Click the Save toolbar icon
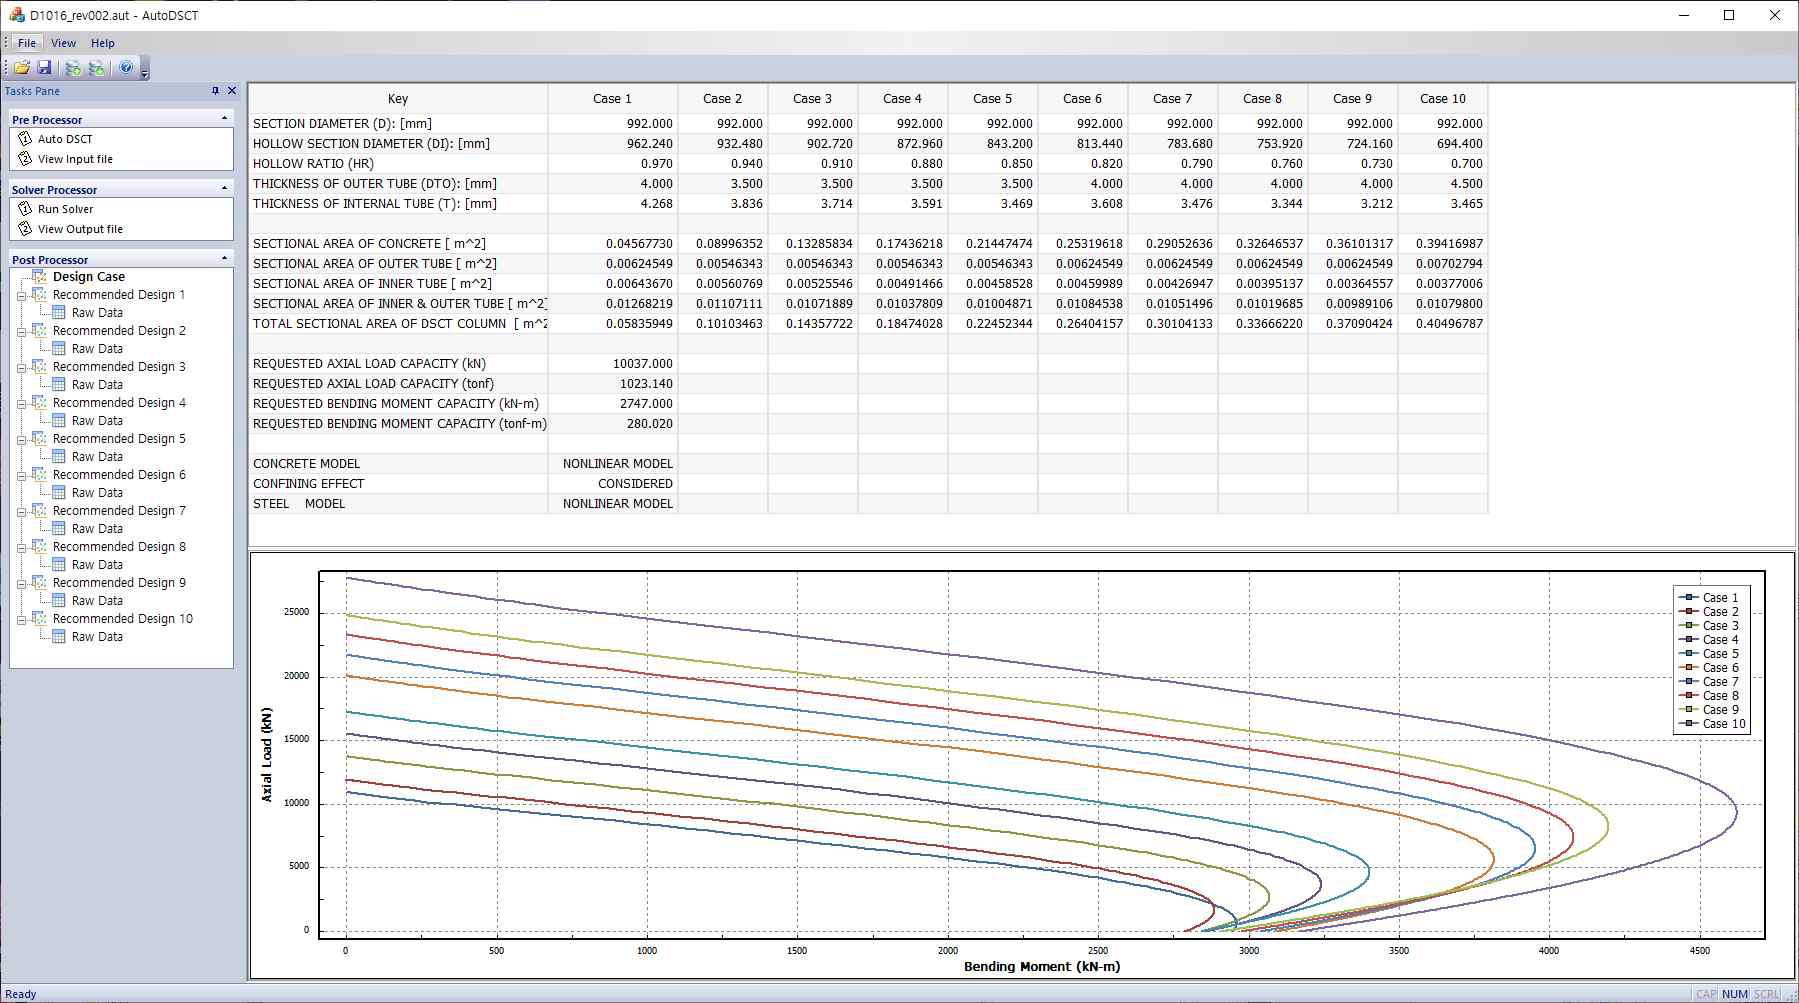 [x=44, y=68]
